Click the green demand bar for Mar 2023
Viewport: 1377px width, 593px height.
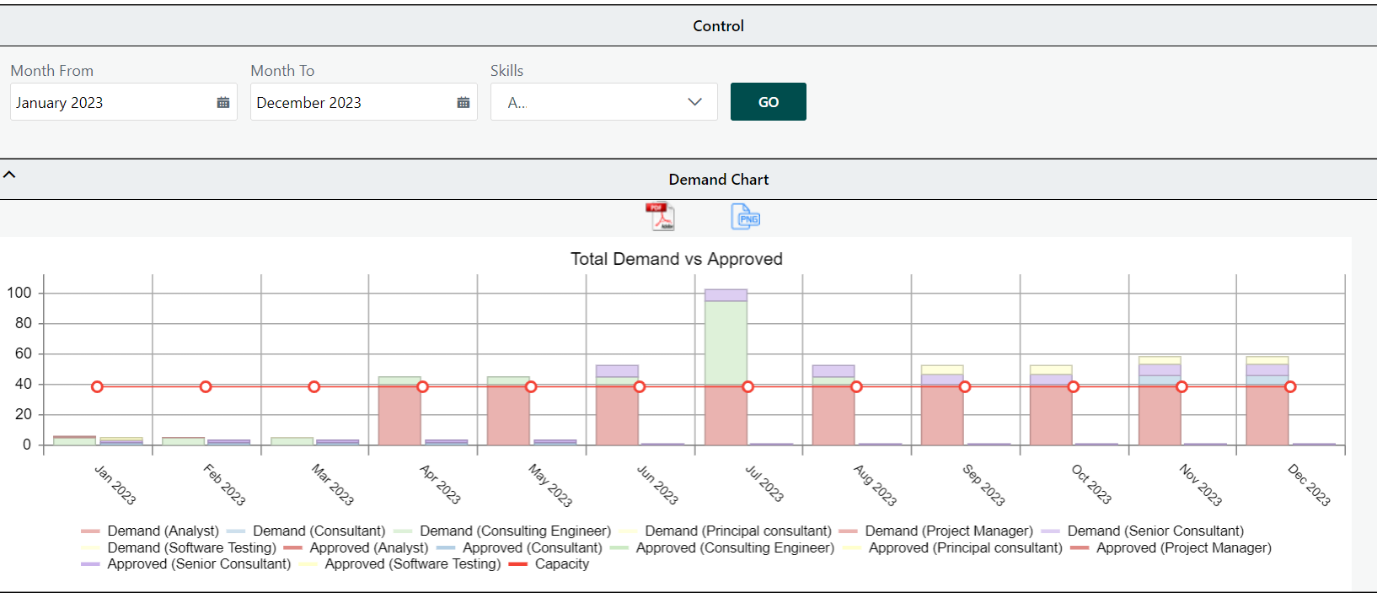(292, 441)
